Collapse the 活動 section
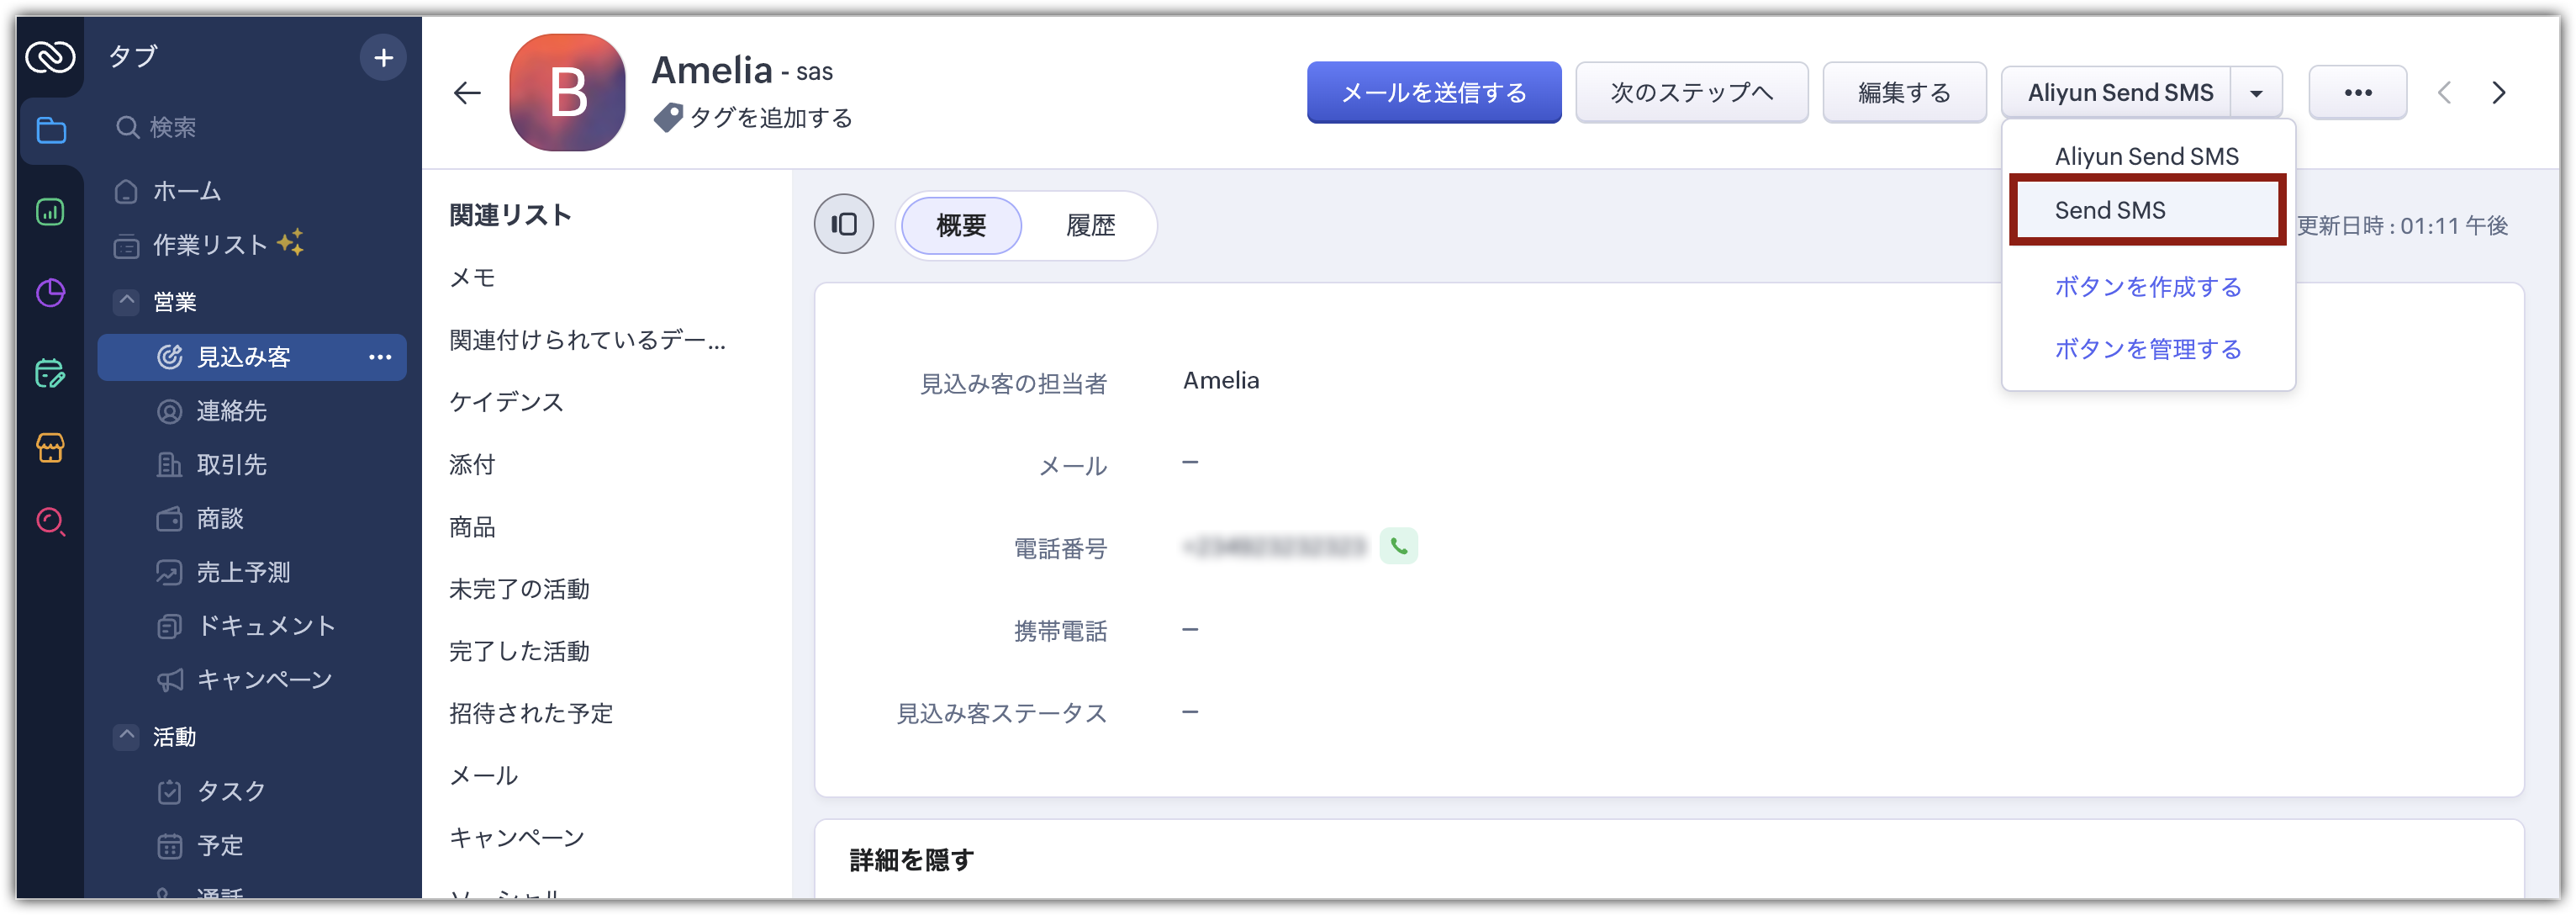Viewport: 2576px width, 915px height. (127, 736)
